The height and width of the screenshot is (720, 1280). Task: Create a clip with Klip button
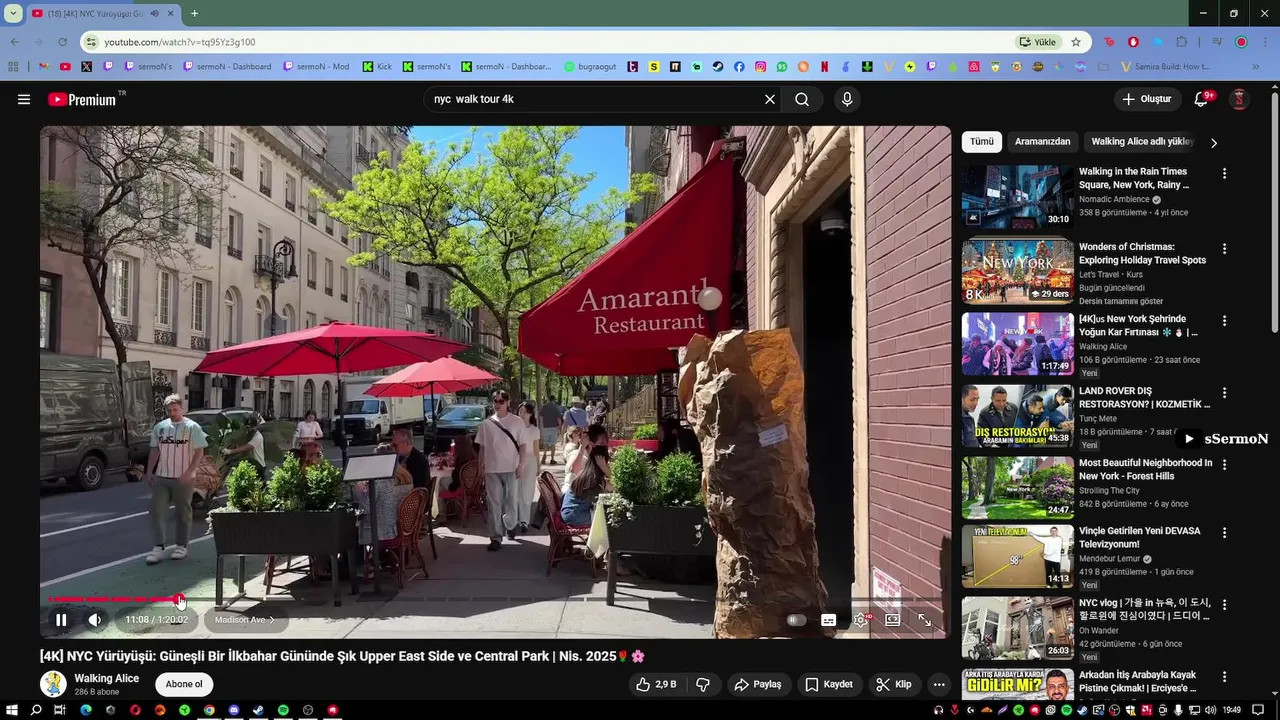point(893,684)
